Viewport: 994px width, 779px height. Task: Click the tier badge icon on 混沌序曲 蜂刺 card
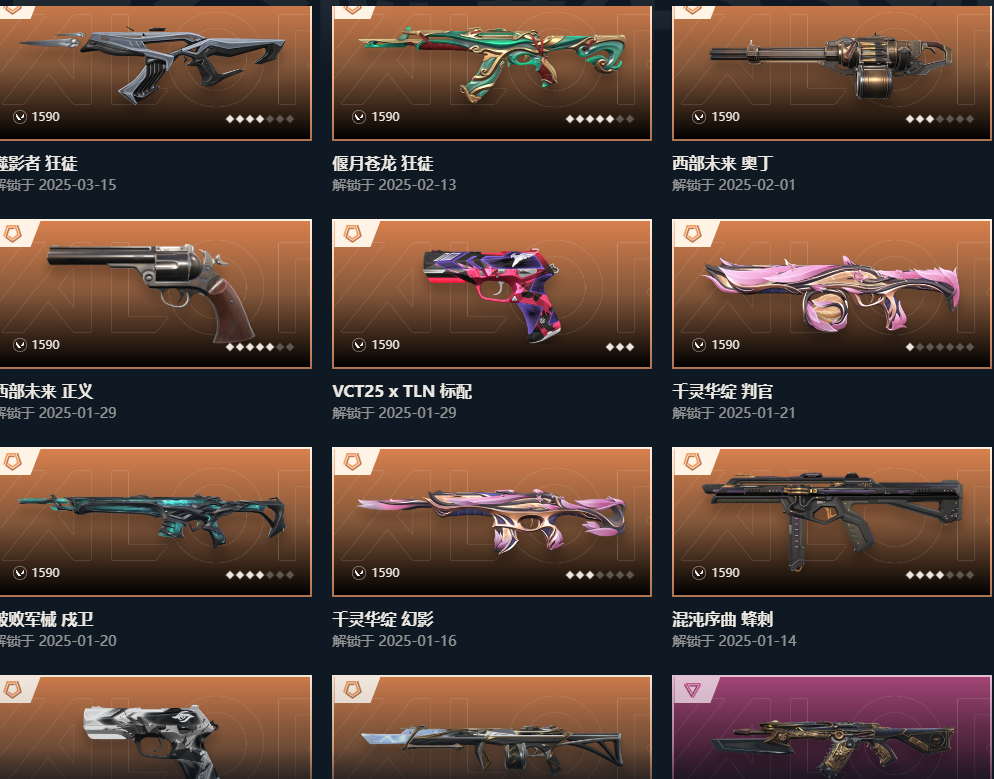click(692, 461)
